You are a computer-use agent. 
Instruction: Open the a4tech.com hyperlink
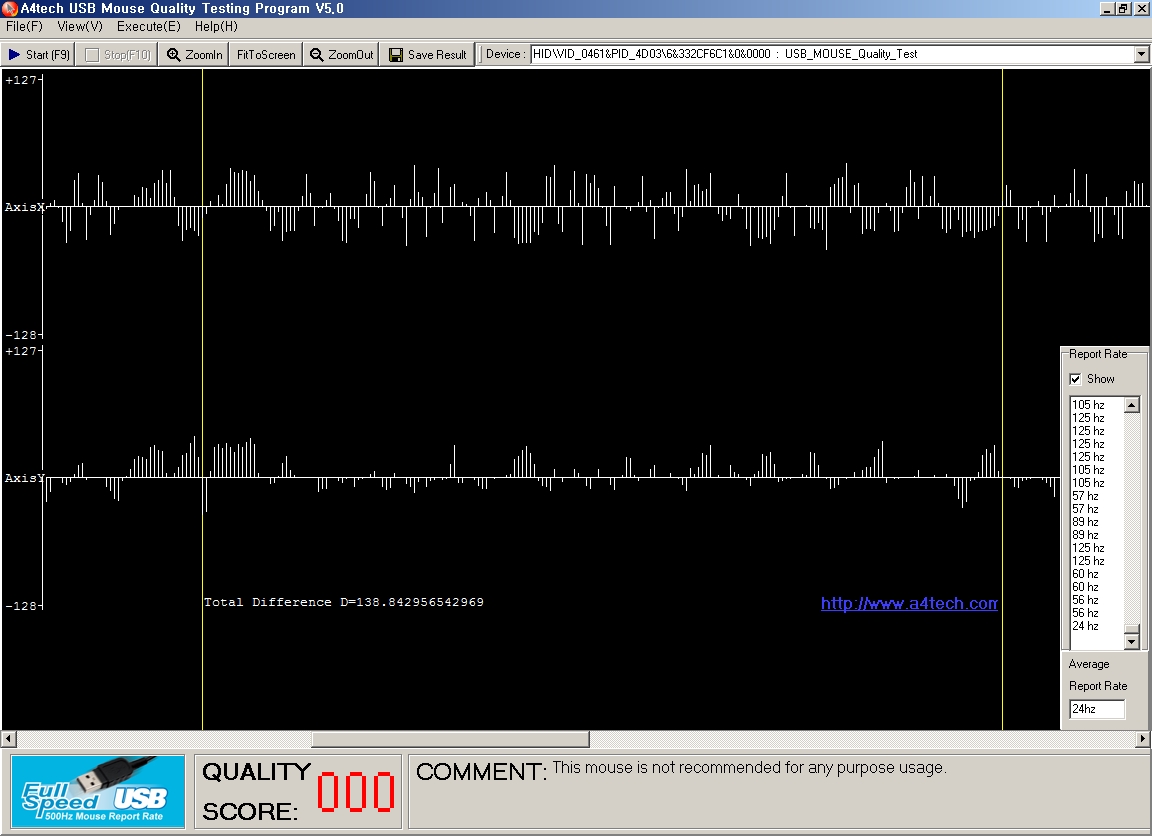tap(909, 603)
